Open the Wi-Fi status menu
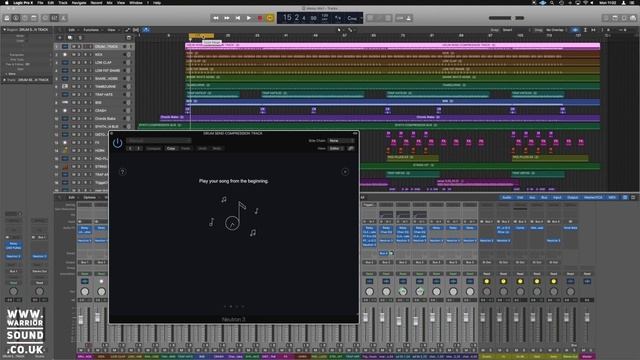 [x=587, y=2]
